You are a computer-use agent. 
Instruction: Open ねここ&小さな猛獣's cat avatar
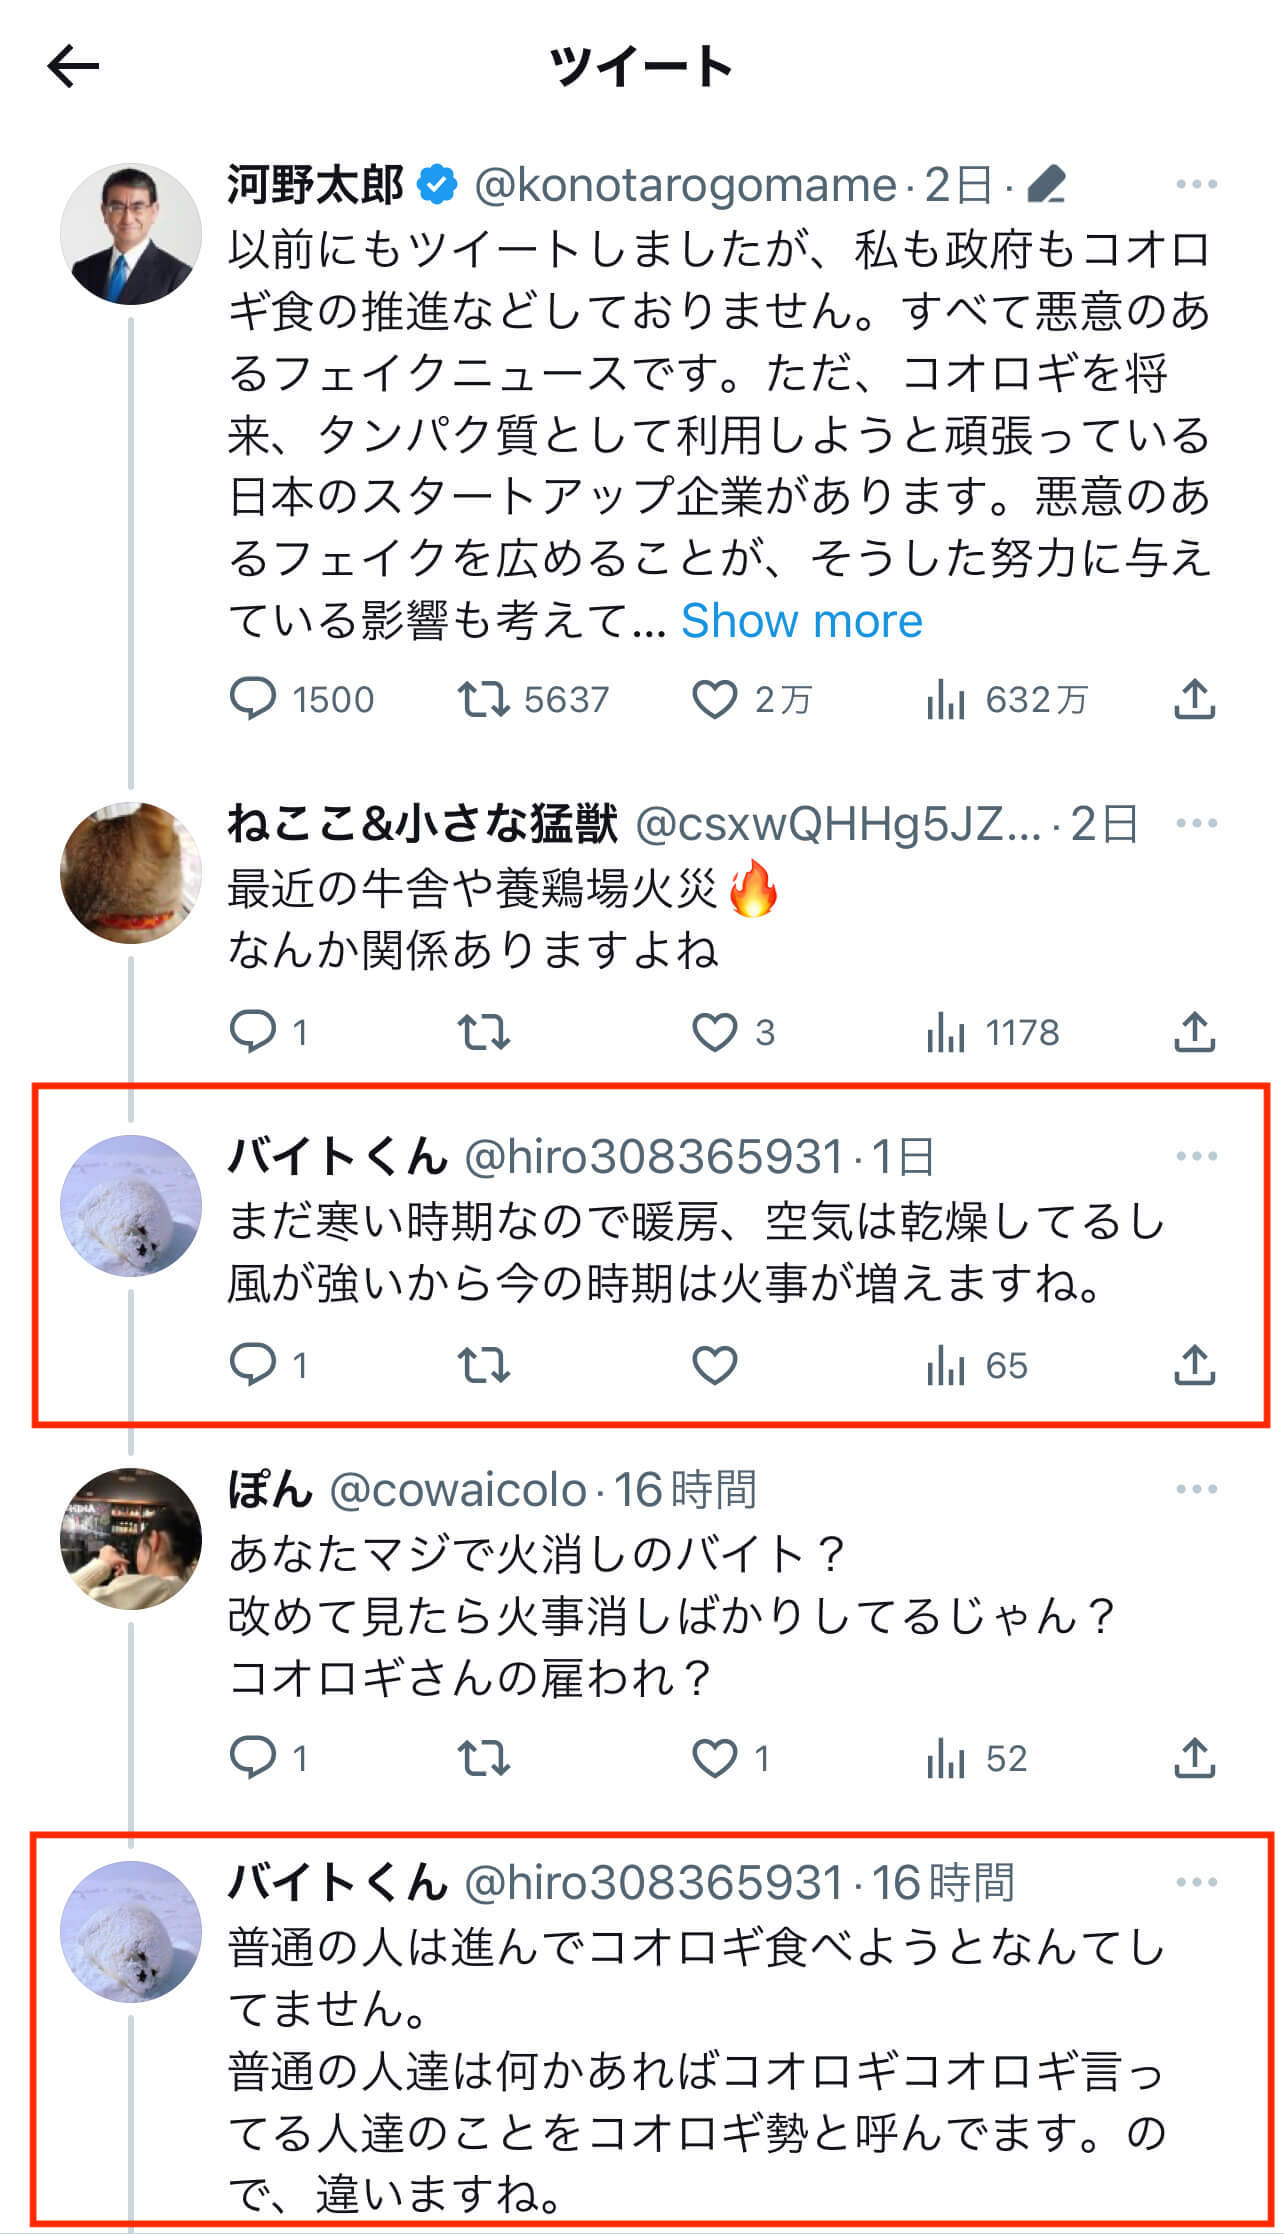point(131,872)
